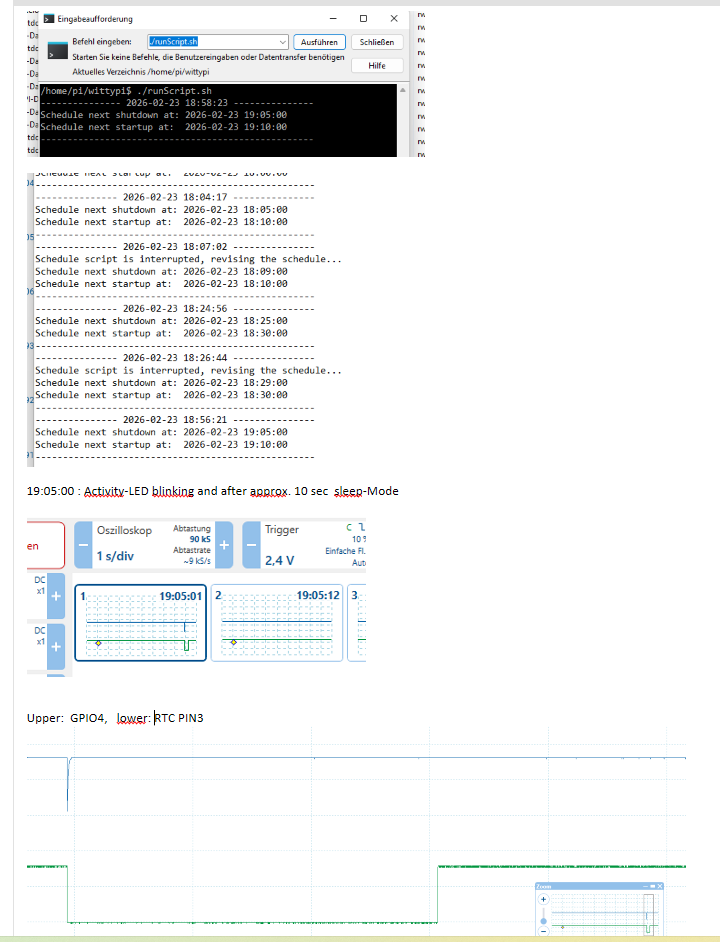Click the log timestamp '2026-02-23 18:26:44'
The image size is (720, 942).
pyautogui.click(x=175, y=357)
